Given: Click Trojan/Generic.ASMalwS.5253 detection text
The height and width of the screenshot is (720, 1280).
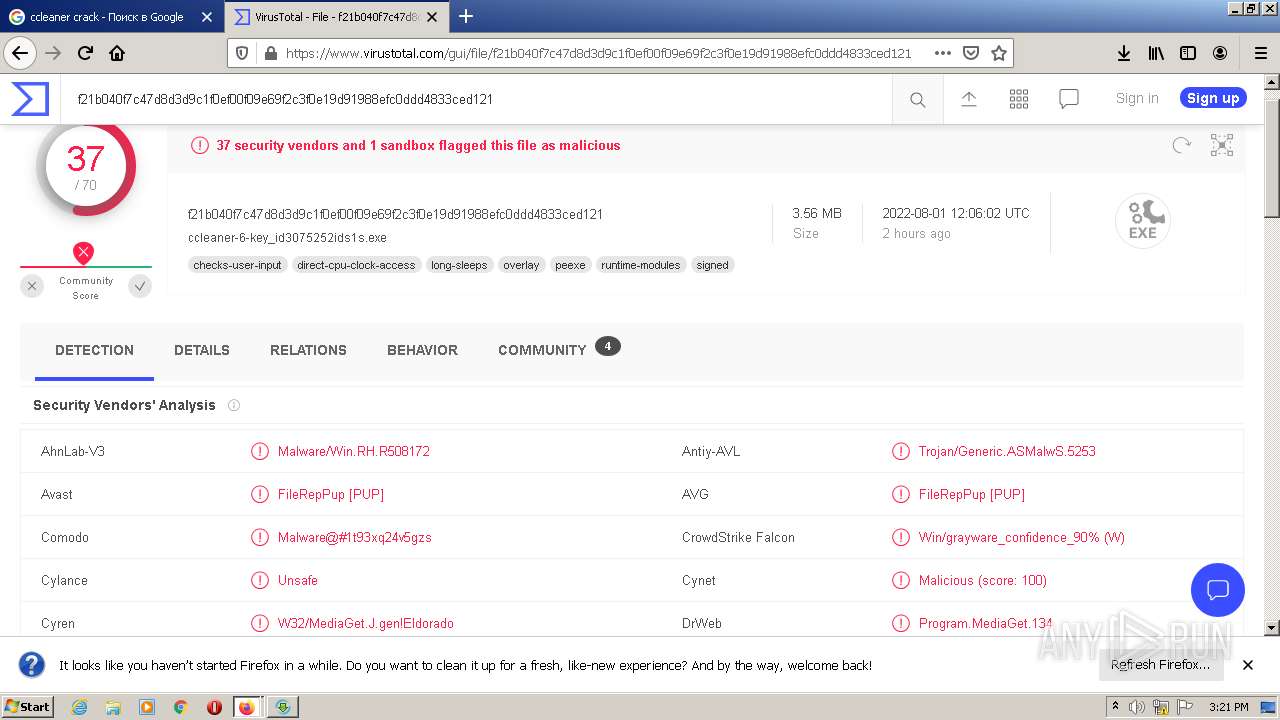Looking at the screenshot, I should pyautogui.click(x=1007, y=451).
